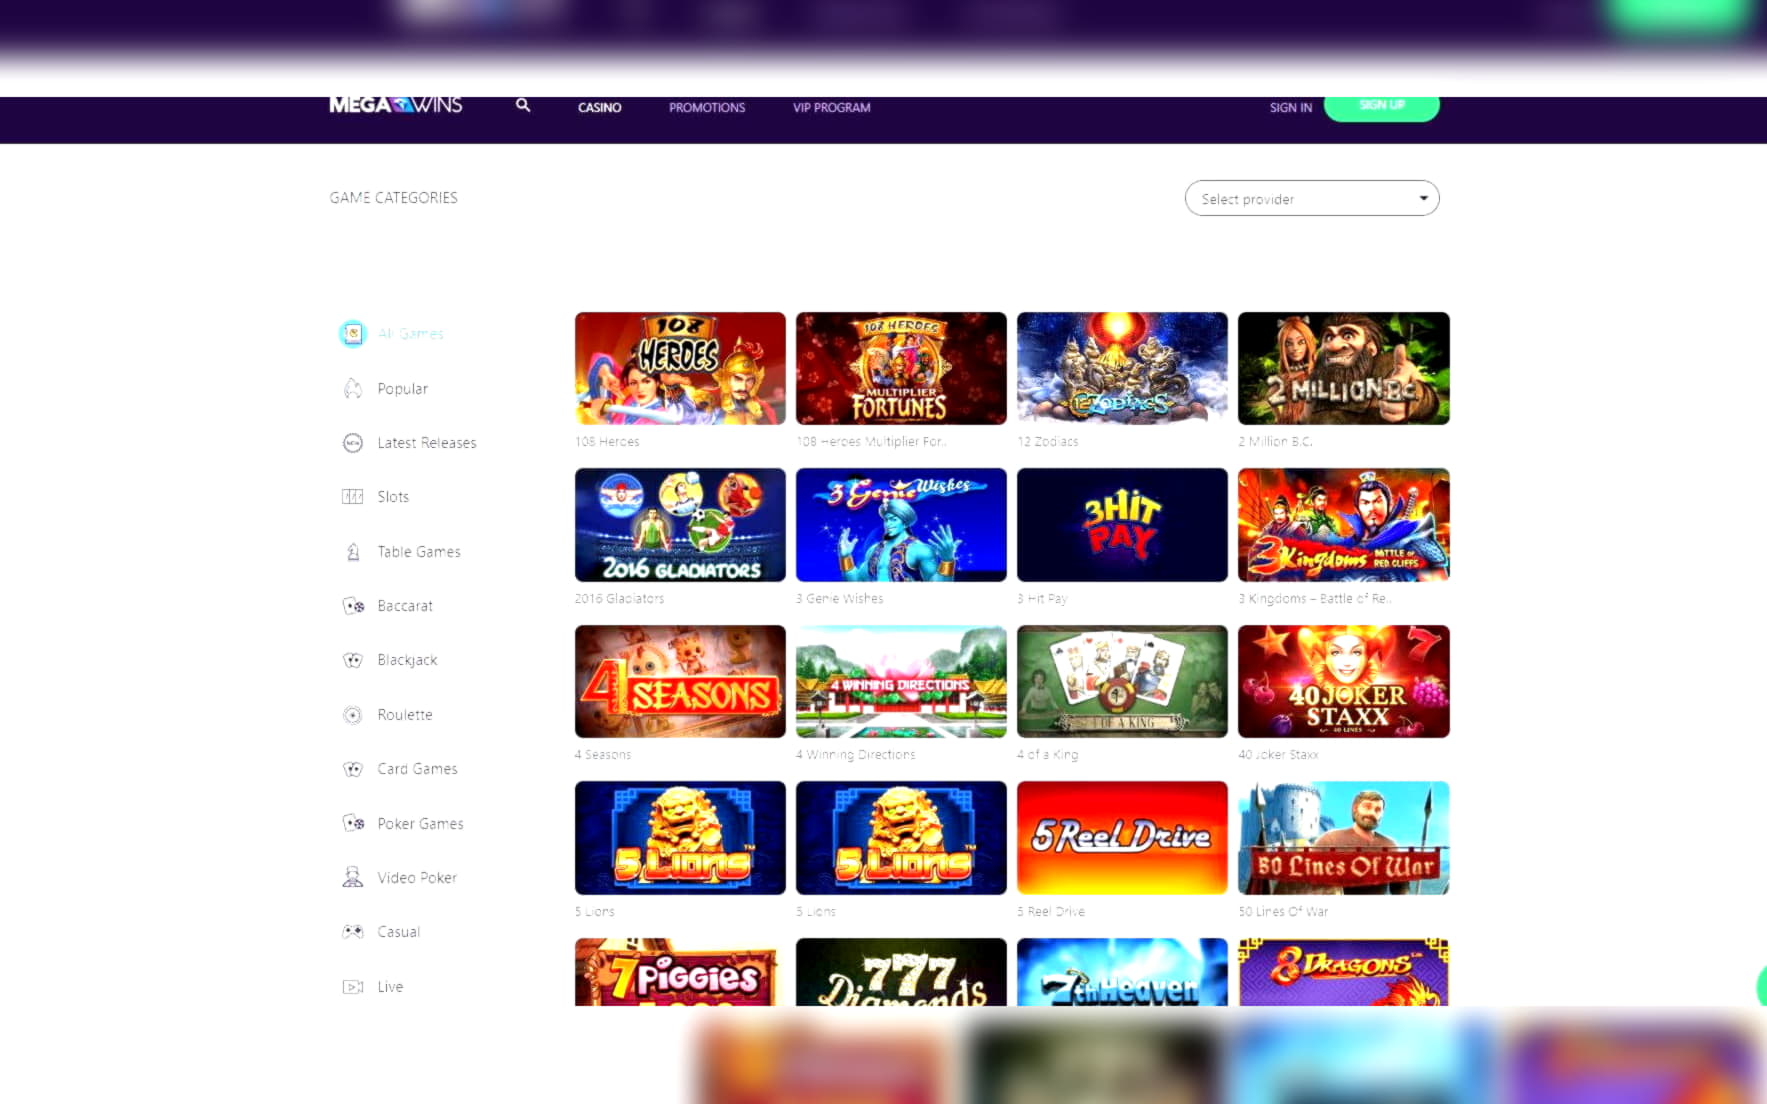Select the Slots category label

(x=393, y=497)
